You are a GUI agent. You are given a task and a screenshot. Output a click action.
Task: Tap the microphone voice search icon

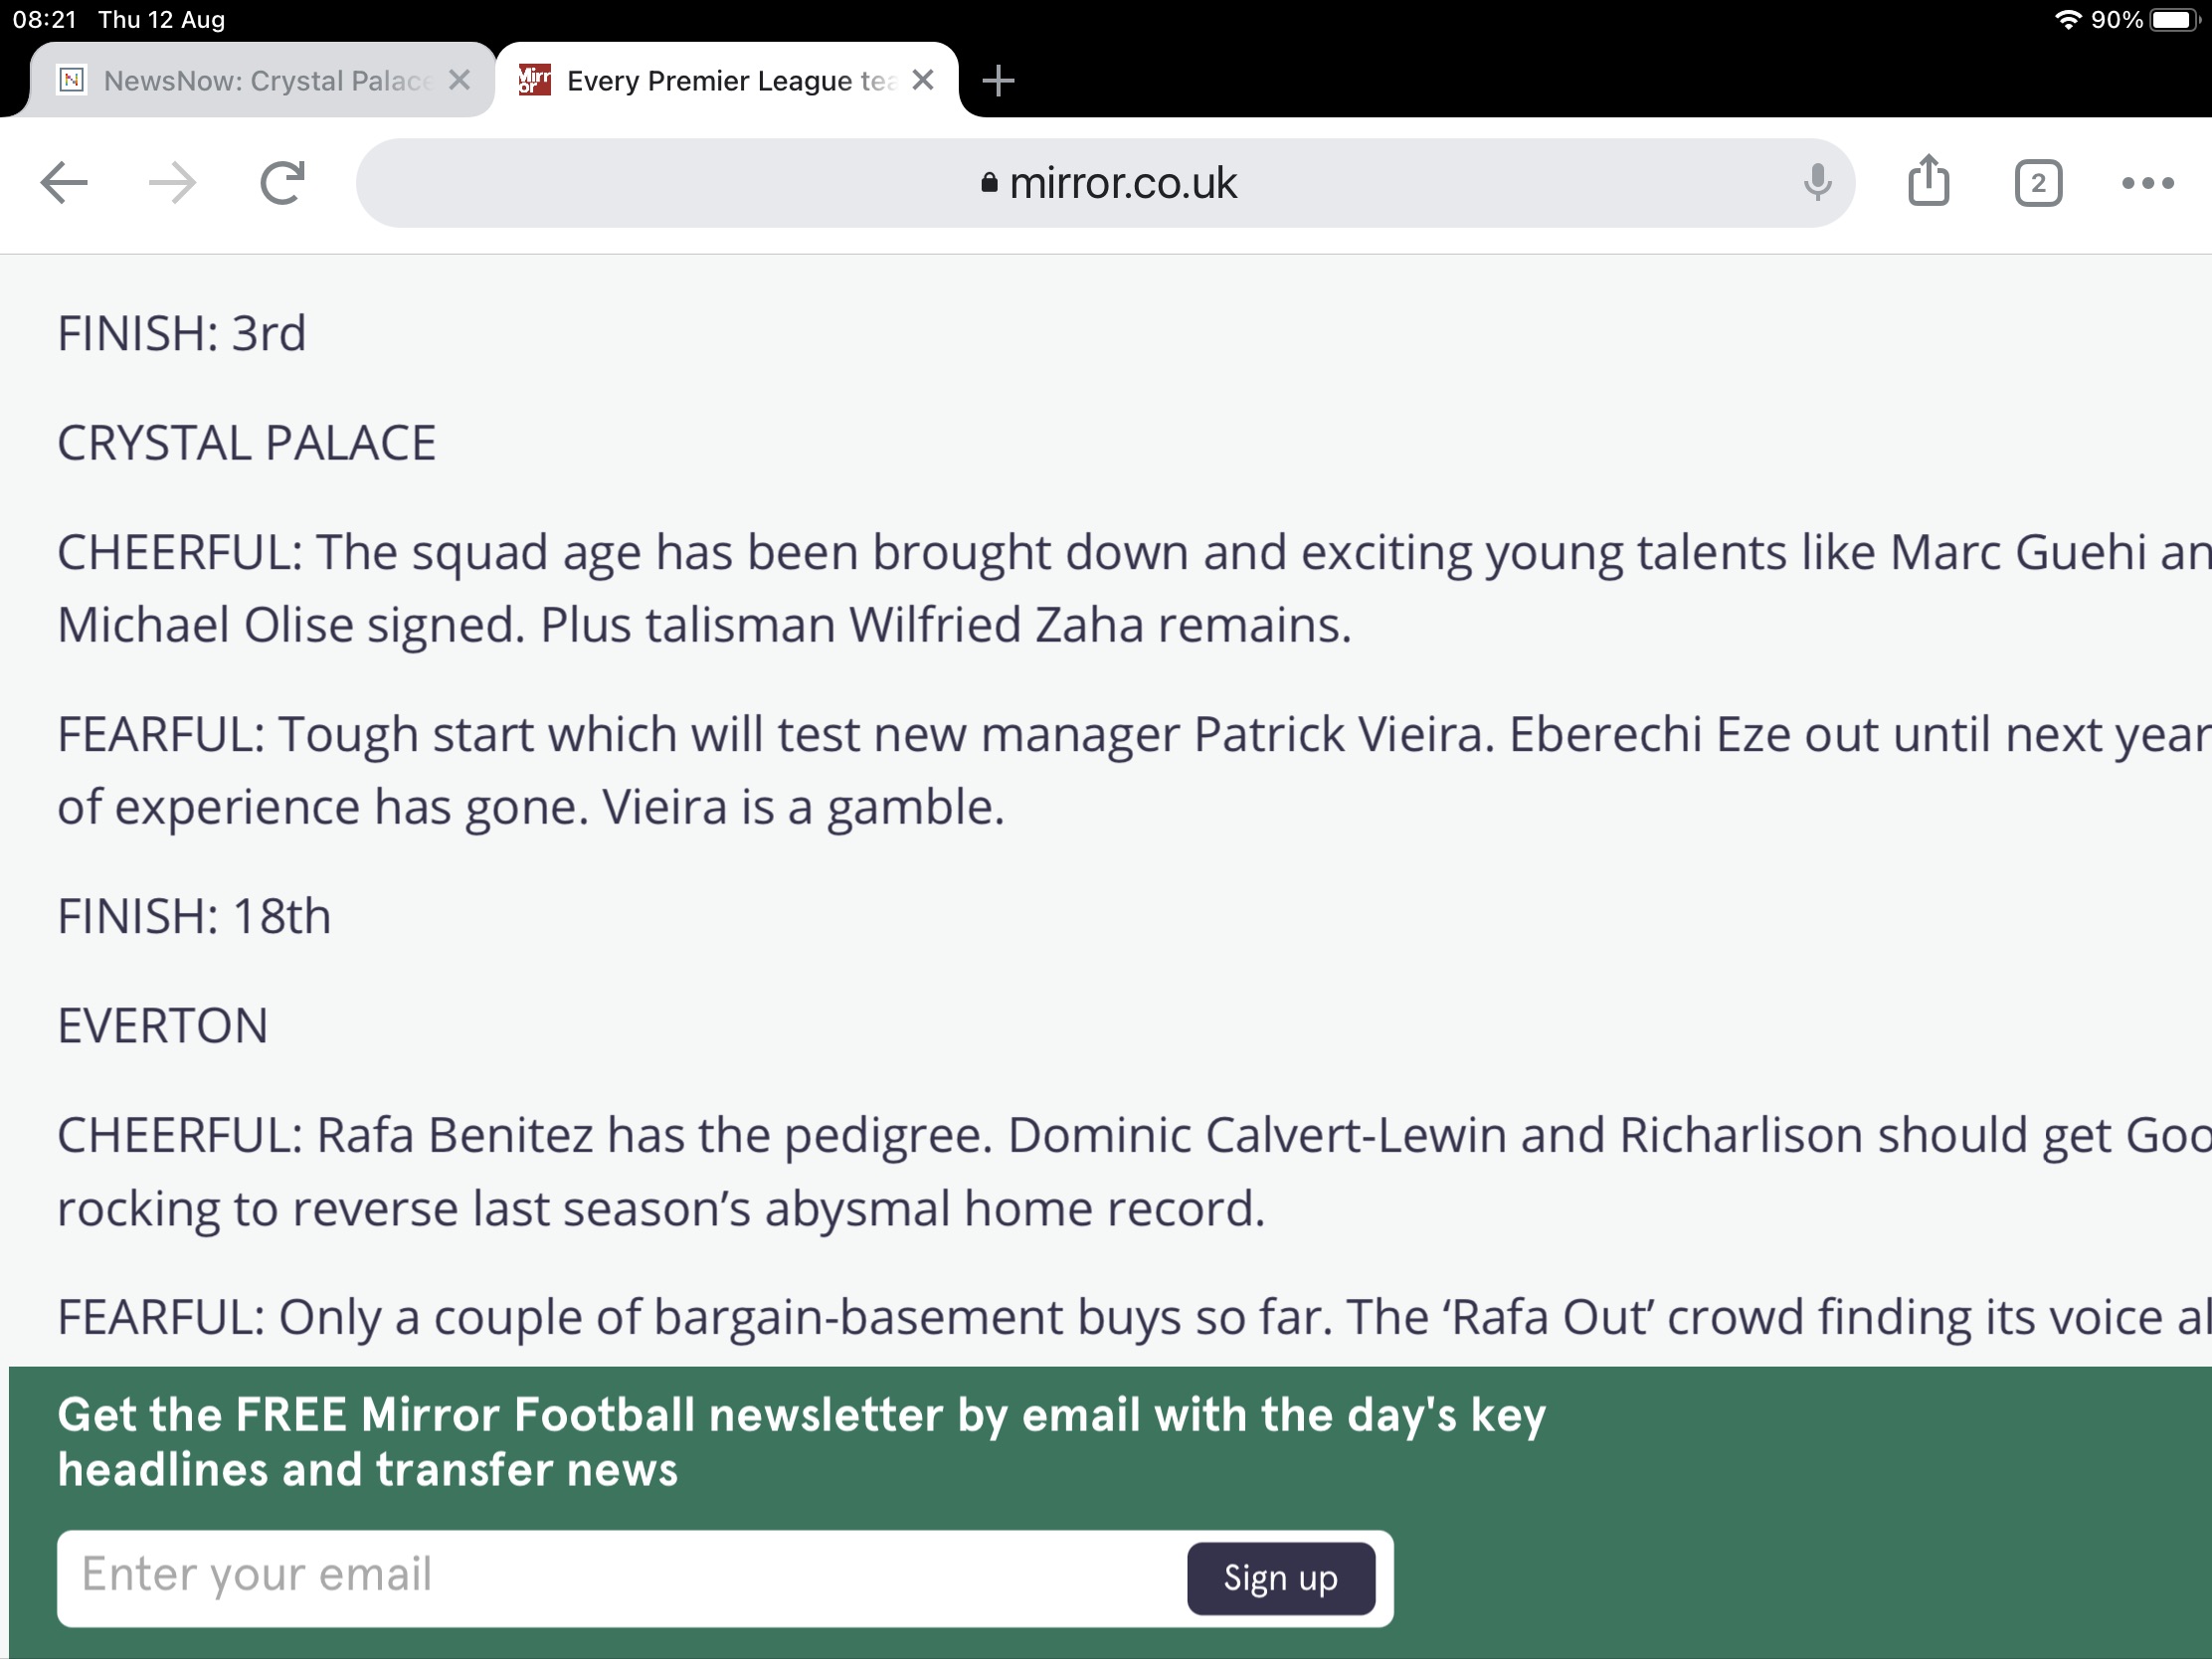coord(1817,183)
